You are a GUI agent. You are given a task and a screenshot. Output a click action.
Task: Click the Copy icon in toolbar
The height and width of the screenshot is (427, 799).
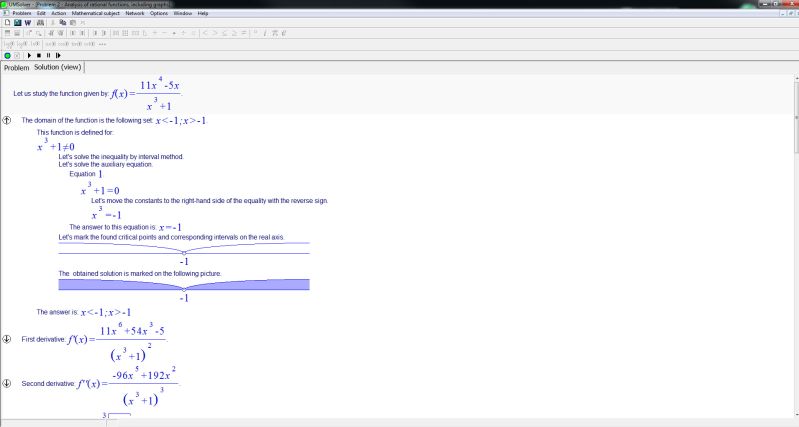(63, 23)
